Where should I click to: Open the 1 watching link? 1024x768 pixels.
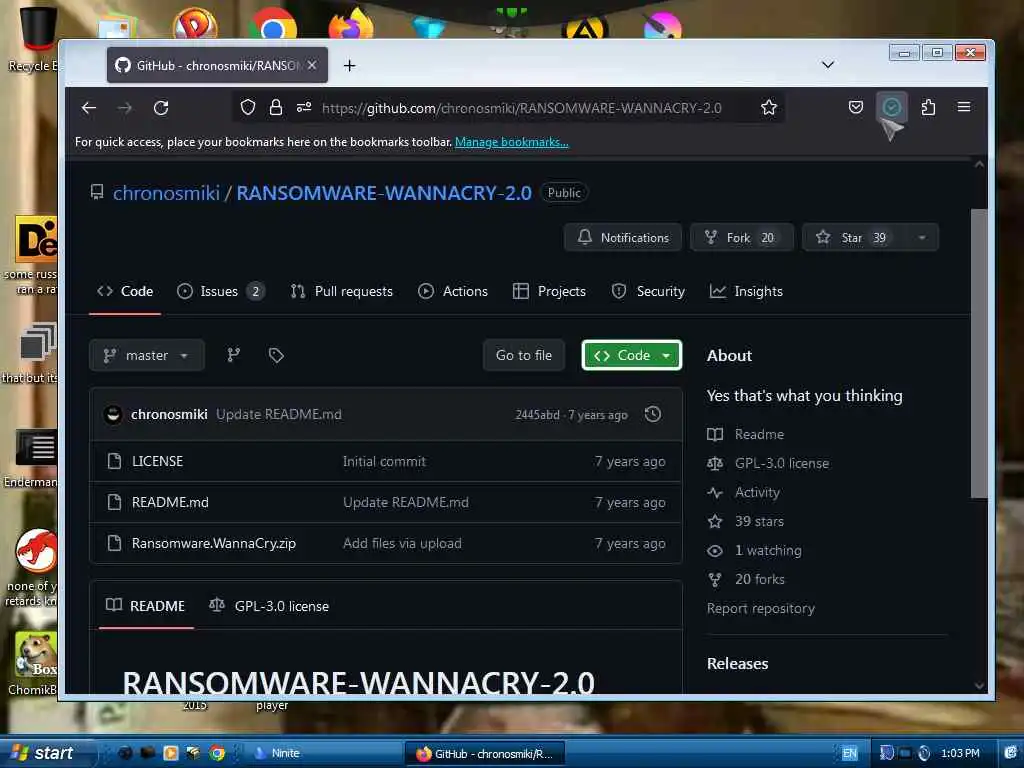754,551
